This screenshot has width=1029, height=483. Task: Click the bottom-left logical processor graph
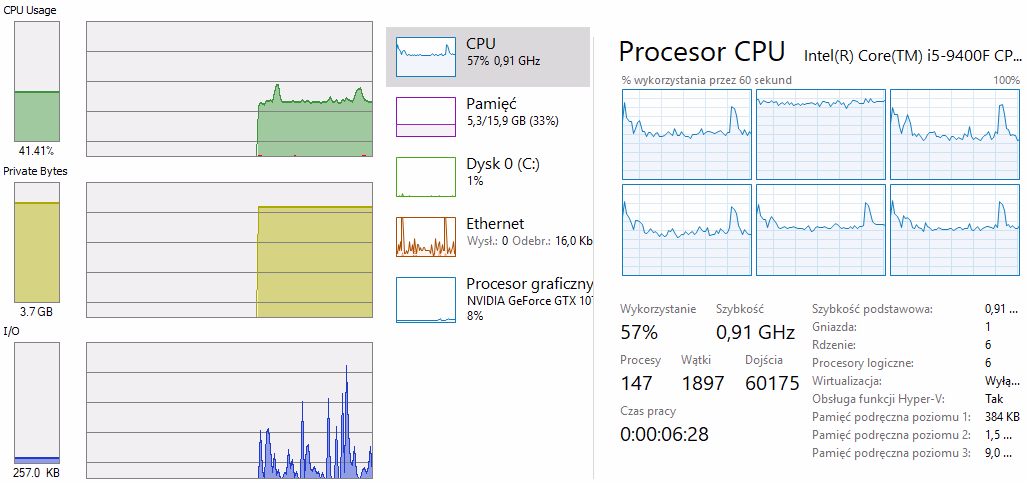tap(686, 229)
